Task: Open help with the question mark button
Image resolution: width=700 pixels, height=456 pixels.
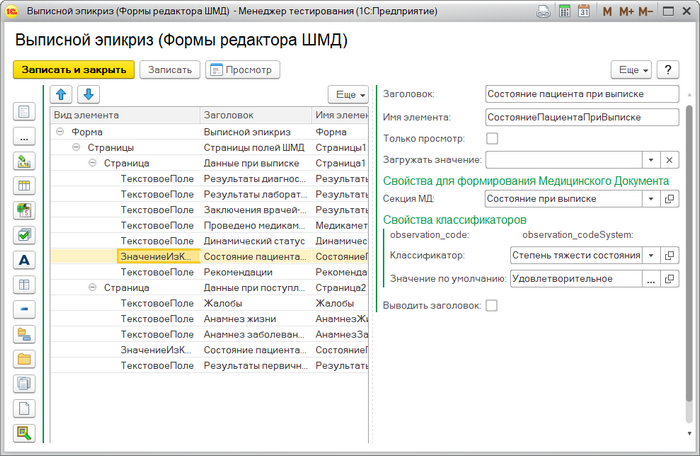Action: [668, 70]
